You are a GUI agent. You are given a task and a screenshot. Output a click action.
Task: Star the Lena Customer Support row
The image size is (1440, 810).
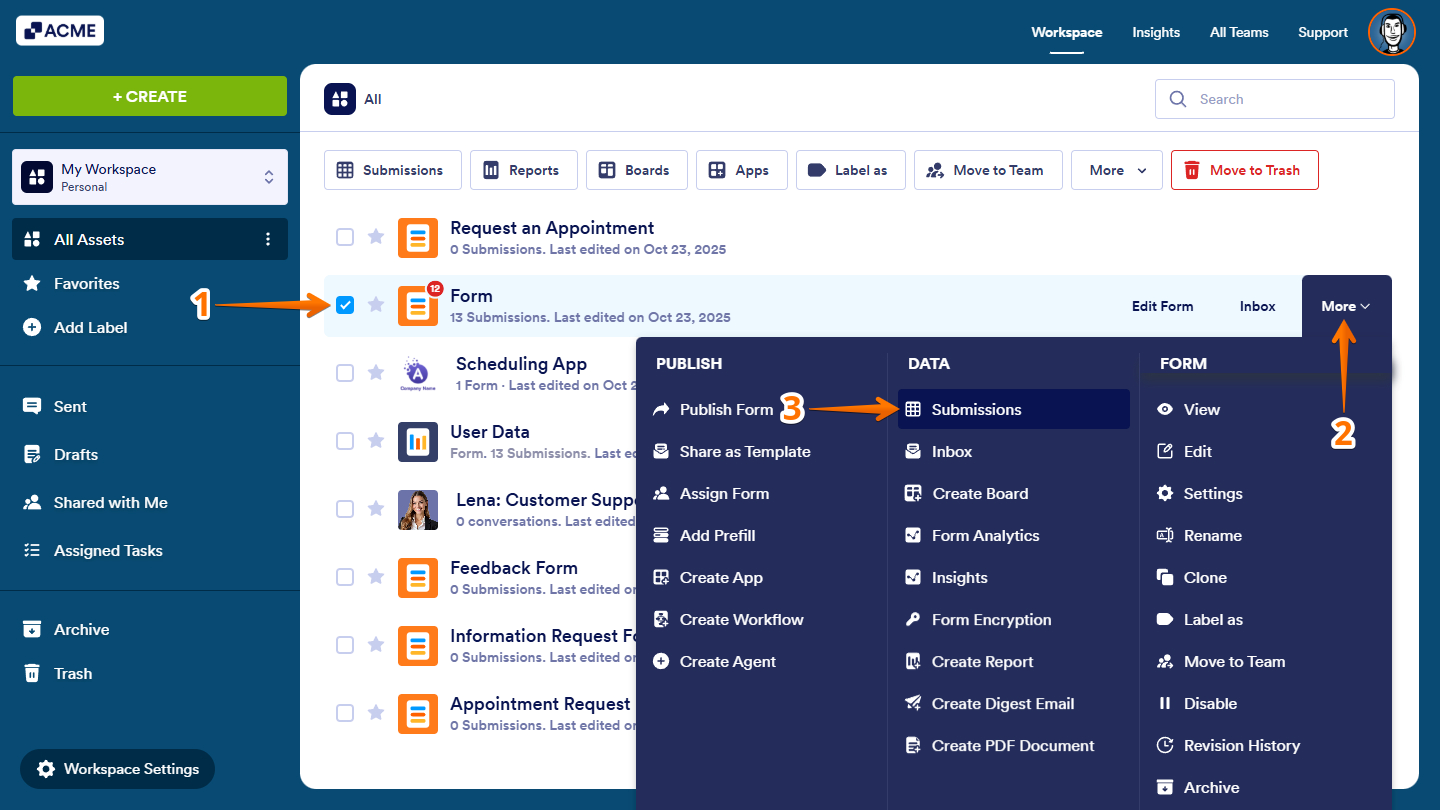click(x=376, y=509)
